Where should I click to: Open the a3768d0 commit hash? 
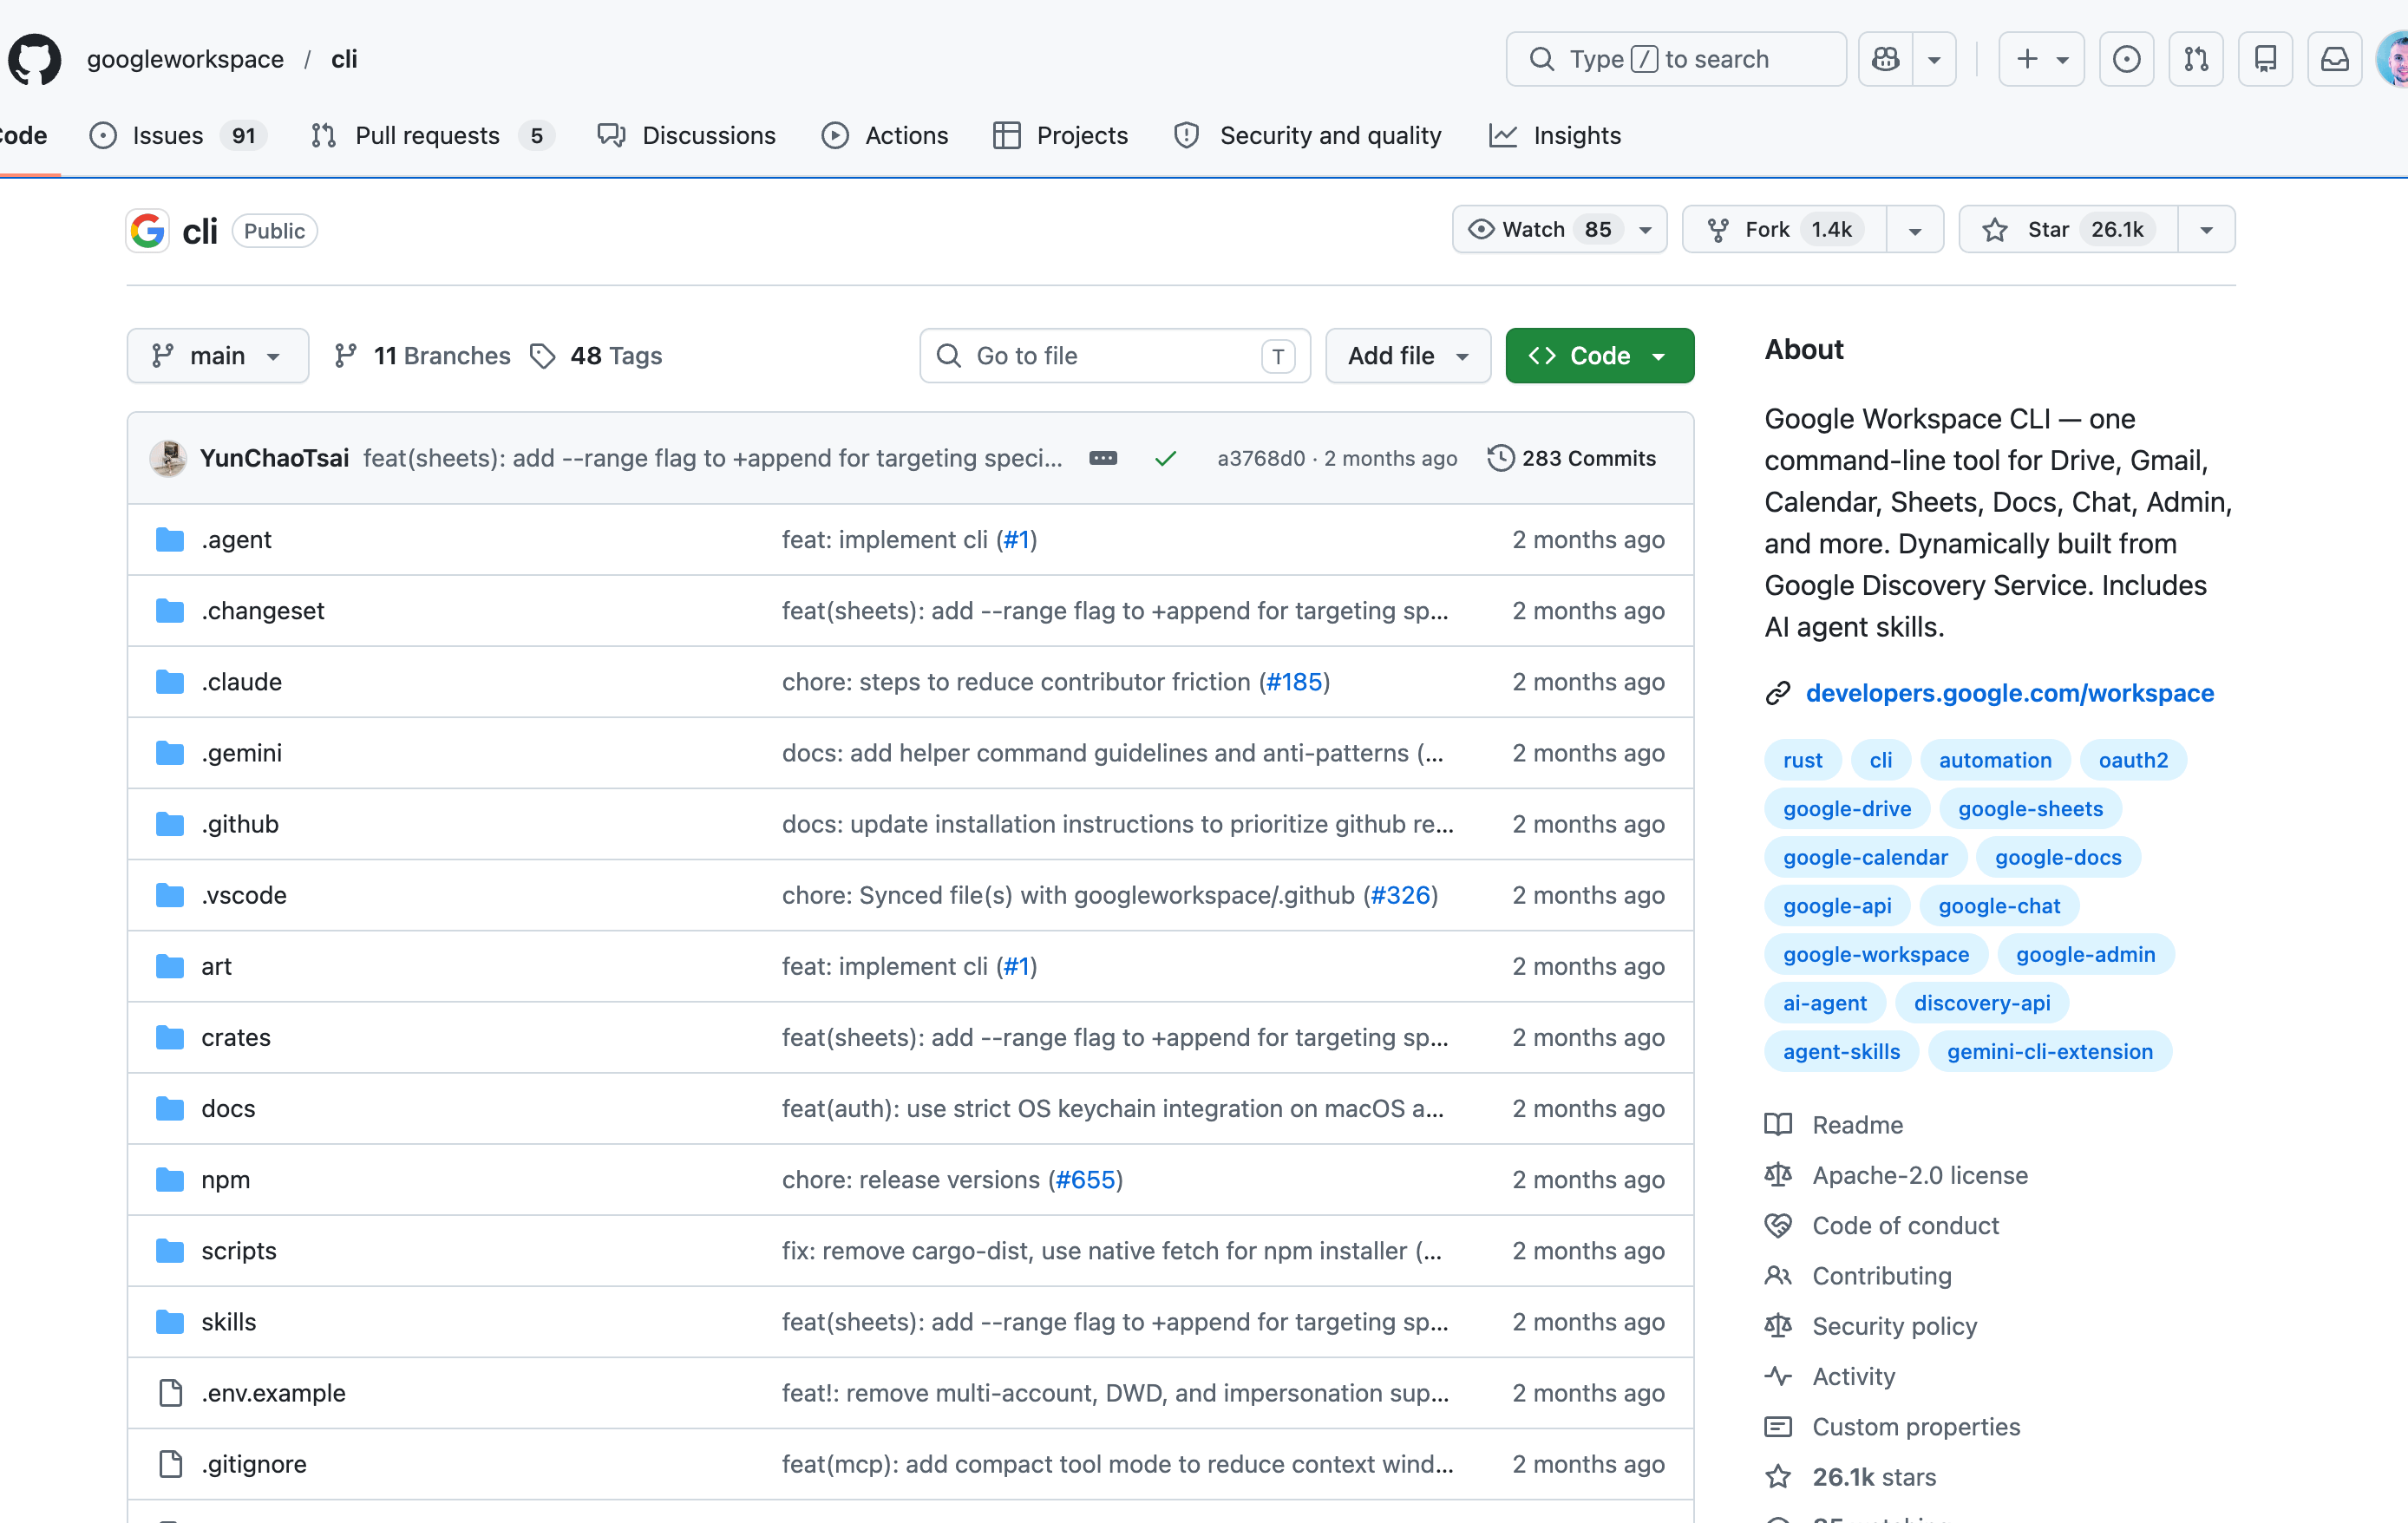pos(1261,458)
